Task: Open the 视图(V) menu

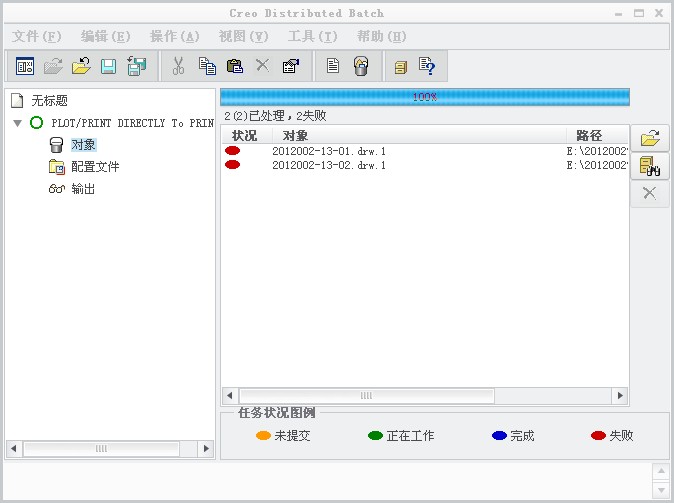Action: coord(244,37)
